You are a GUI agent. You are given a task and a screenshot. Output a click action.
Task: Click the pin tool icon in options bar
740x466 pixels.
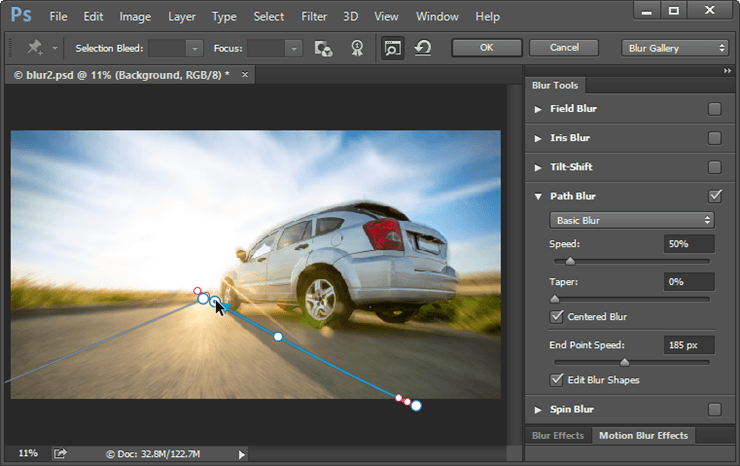(x=34, y=48)
